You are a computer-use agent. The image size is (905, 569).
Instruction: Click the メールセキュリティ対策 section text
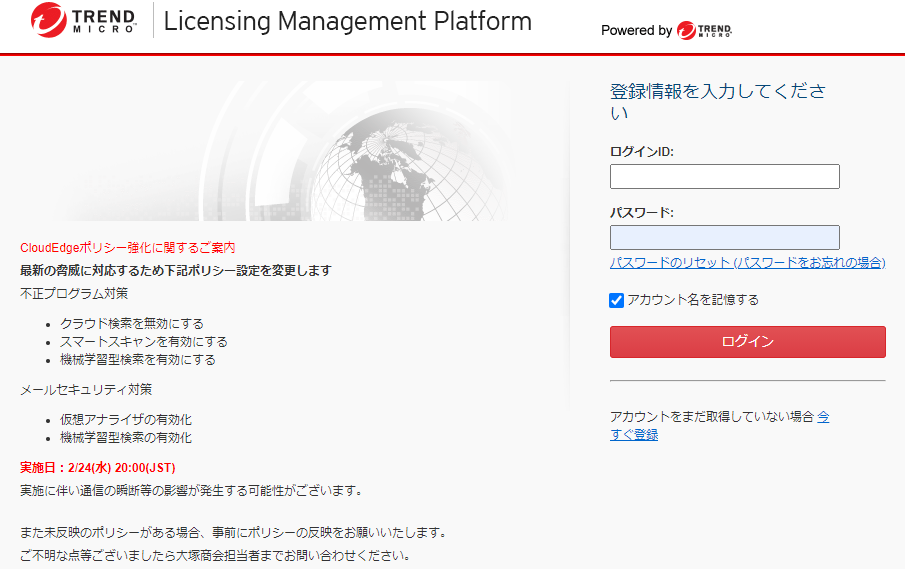pos(86,390)
